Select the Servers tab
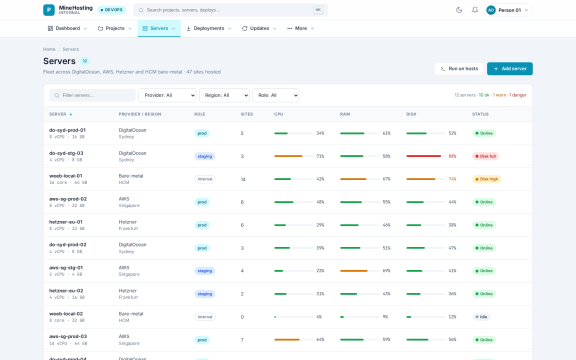The height and width of the screenshot is (360, 576). click(x=159, y=28)
